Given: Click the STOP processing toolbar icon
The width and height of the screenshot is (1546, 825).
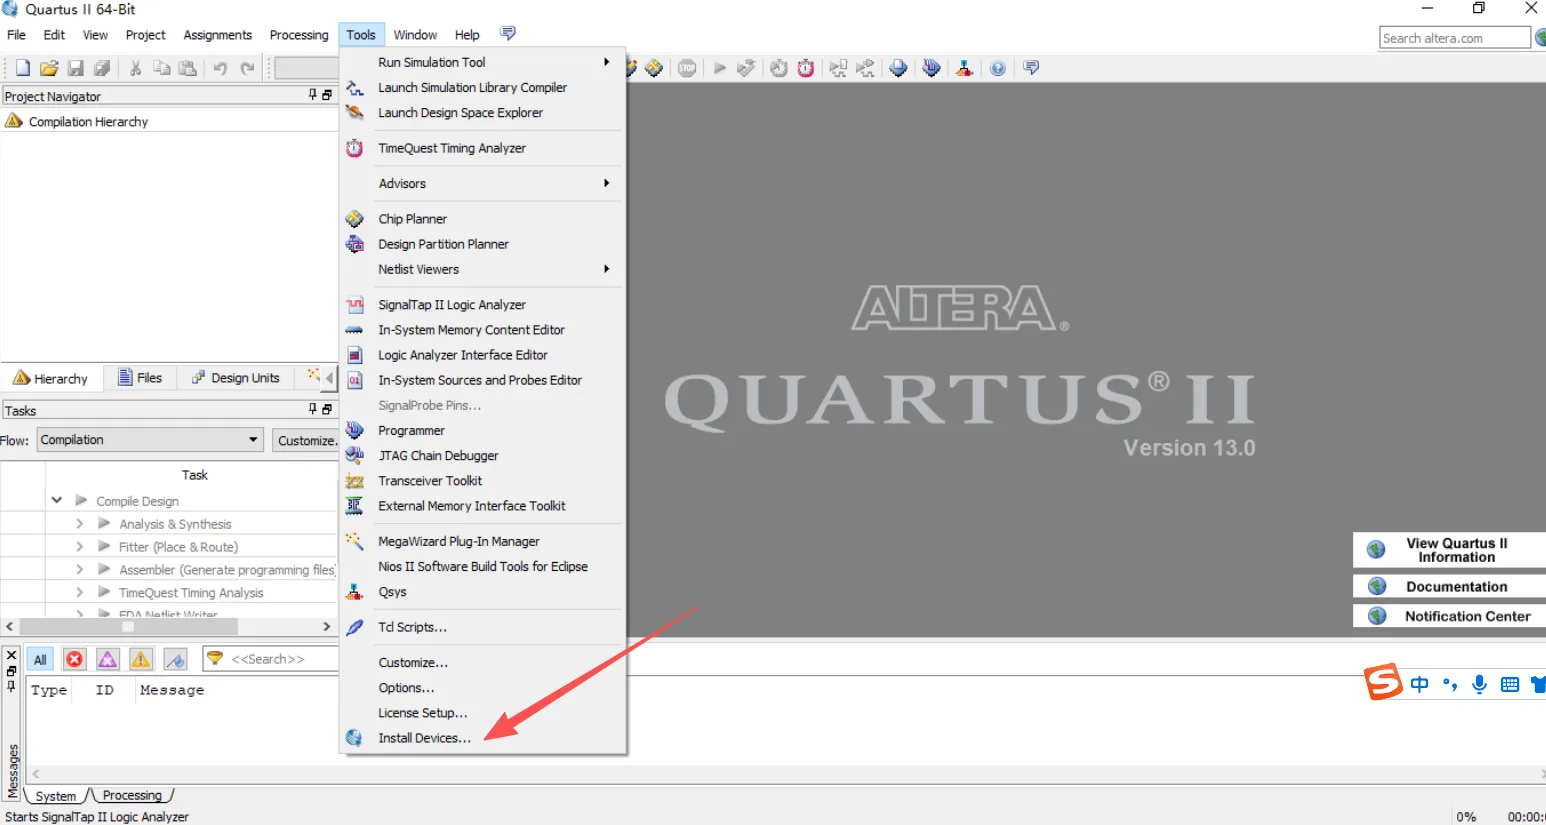Looking at the screenshot, I should [687, 68].
